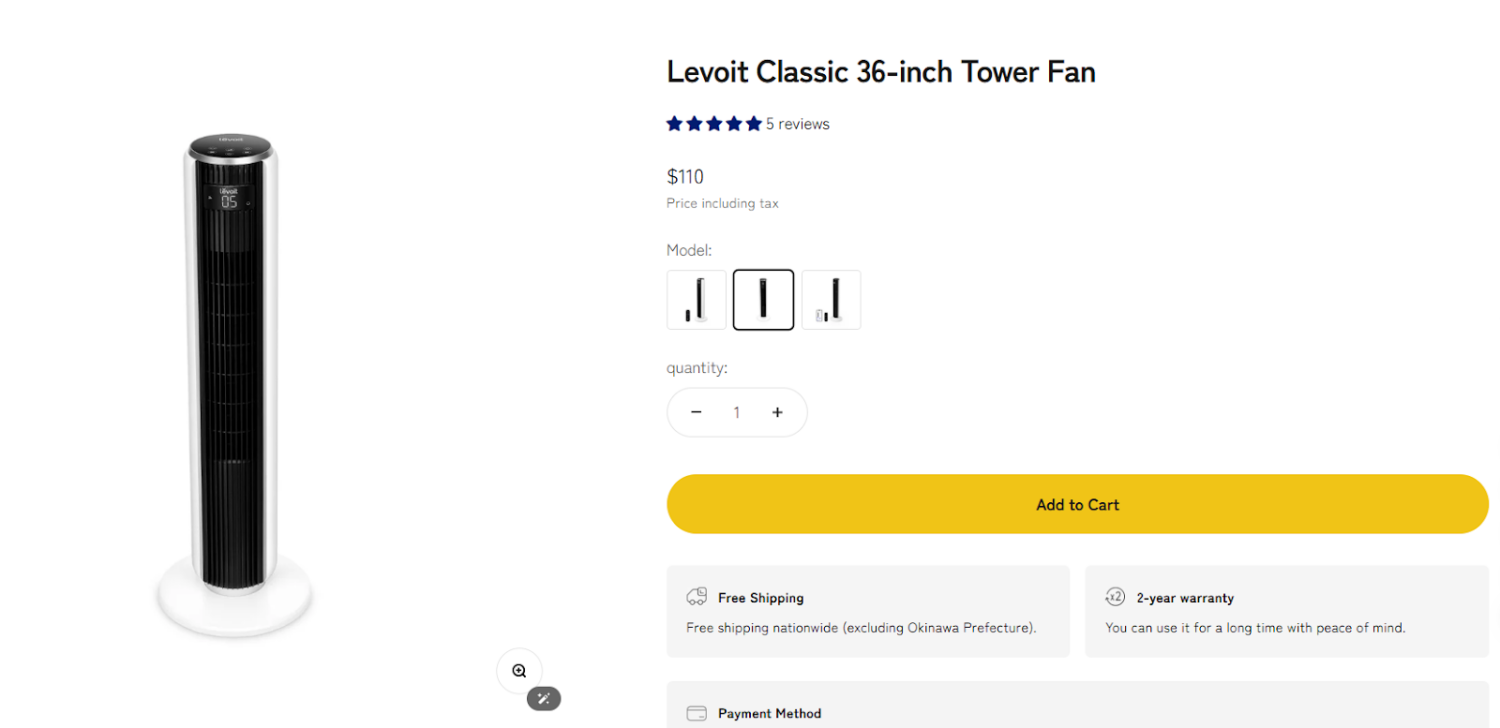The height and width of the screenshot is (728, 1500).
Task: Click the quantity number field
Action: [737, 412]
